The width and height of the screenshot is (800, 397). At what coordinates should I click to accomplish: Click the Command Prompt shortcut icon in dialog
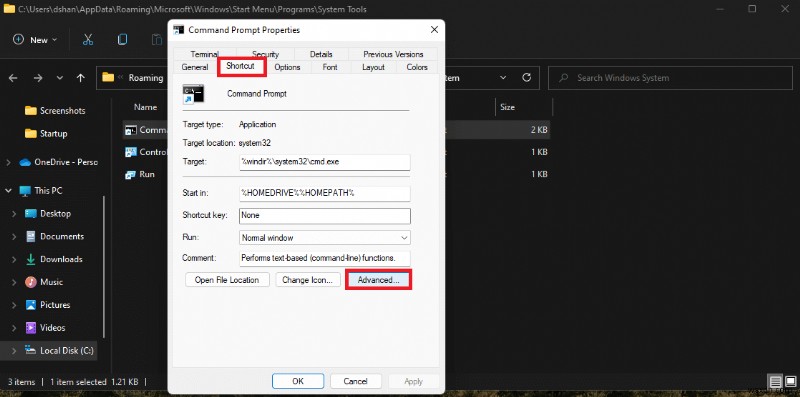[x=193, y=94]
